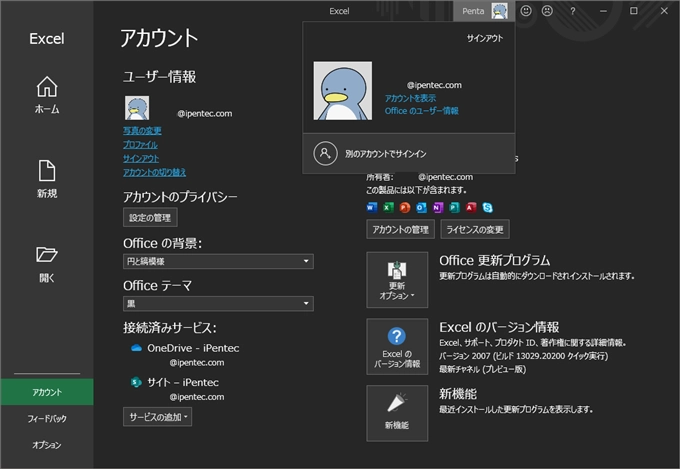Click the Skype app icon in product list
Viewport: 680px width, 469px height.
[x=487, y=208]
